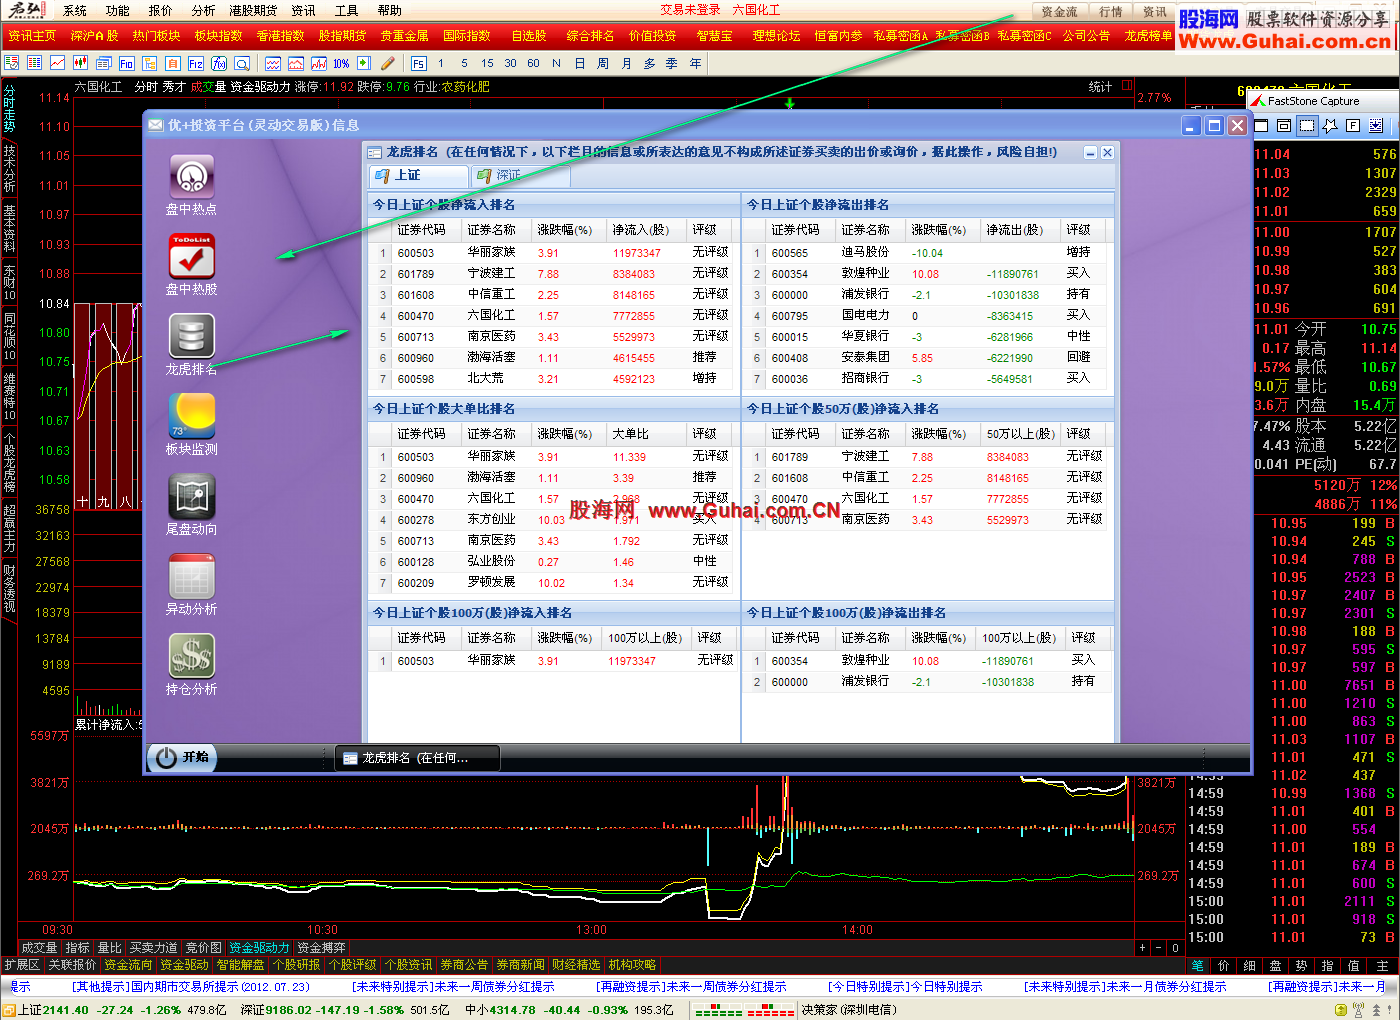The width and height of the screenshot is (1400, 1020).
Task: Switch to the 资金流 top tab
Action: (x=1060, y=12)
